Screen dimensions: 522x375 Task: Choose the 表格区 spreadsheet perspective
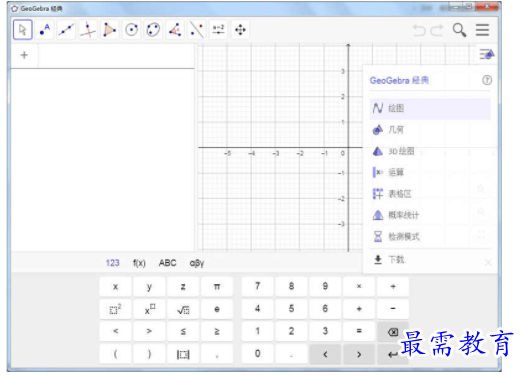click(x=430, y=194)
